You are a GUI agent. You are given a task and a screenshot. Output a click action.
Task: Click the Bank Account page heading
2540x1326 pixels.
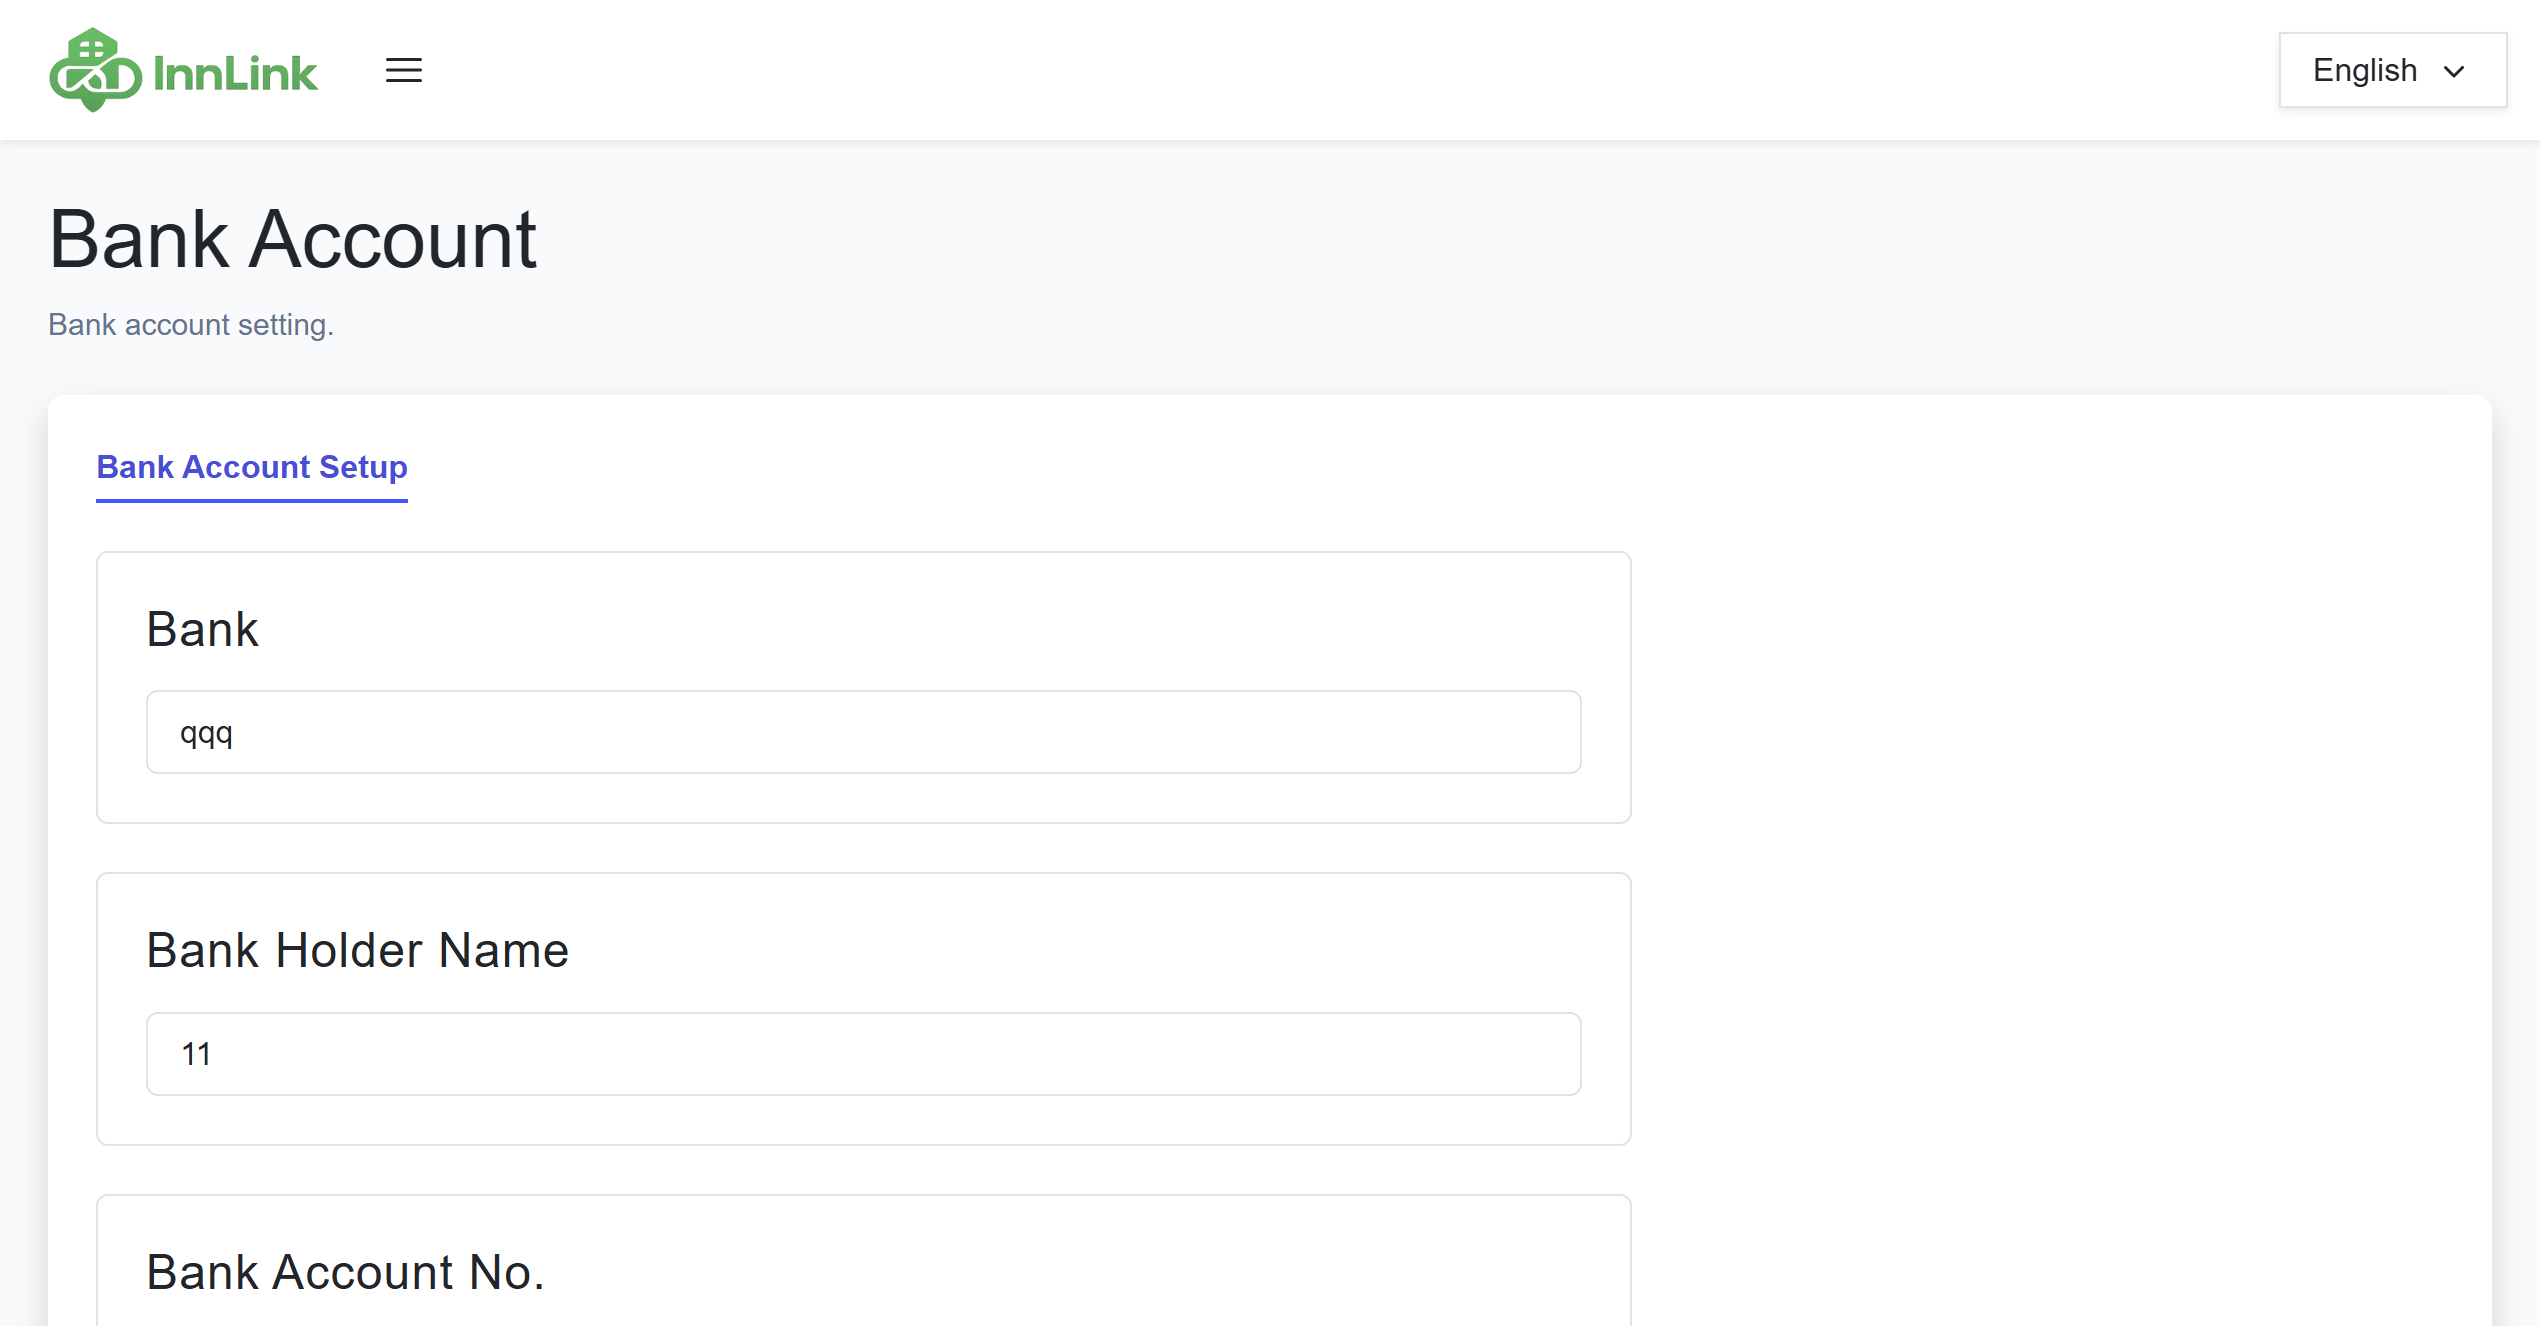point(293,240)
